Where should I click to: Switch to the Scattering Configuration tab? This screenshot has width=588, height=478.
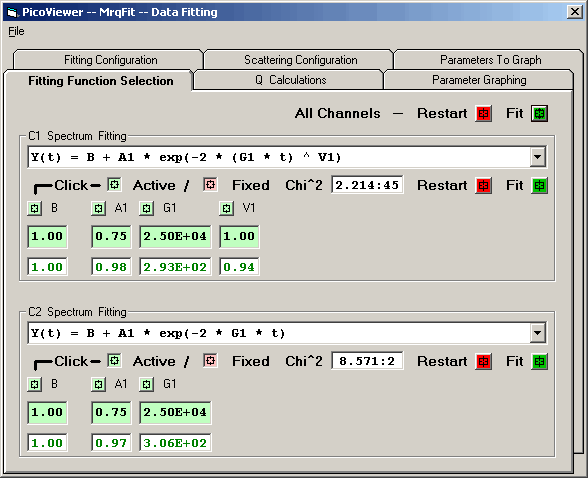point(299,60)
